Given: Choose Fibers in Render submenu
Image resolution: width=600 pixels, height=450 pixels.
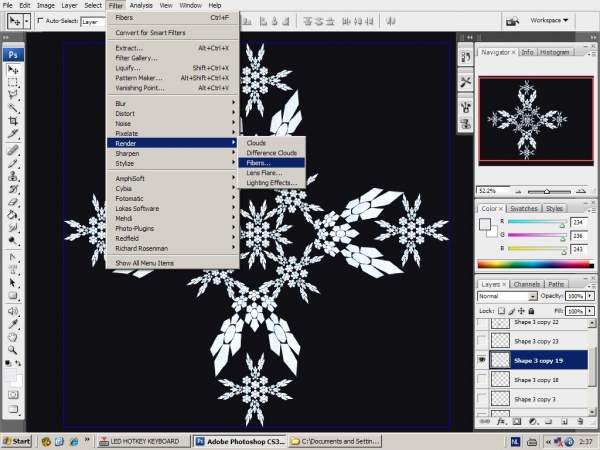Looking at the screenshot, I should click(x=271, y=163).
